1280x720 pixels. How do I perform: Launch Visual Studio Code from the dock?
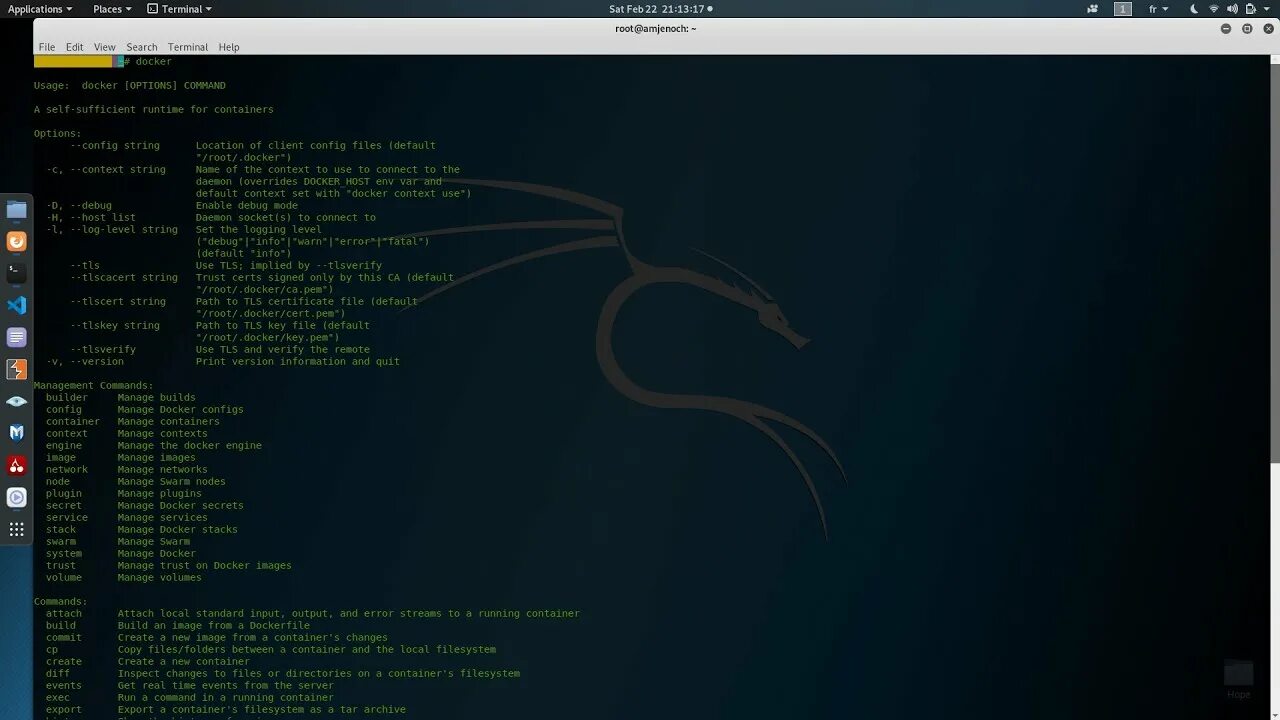click(x=16, y=305)
